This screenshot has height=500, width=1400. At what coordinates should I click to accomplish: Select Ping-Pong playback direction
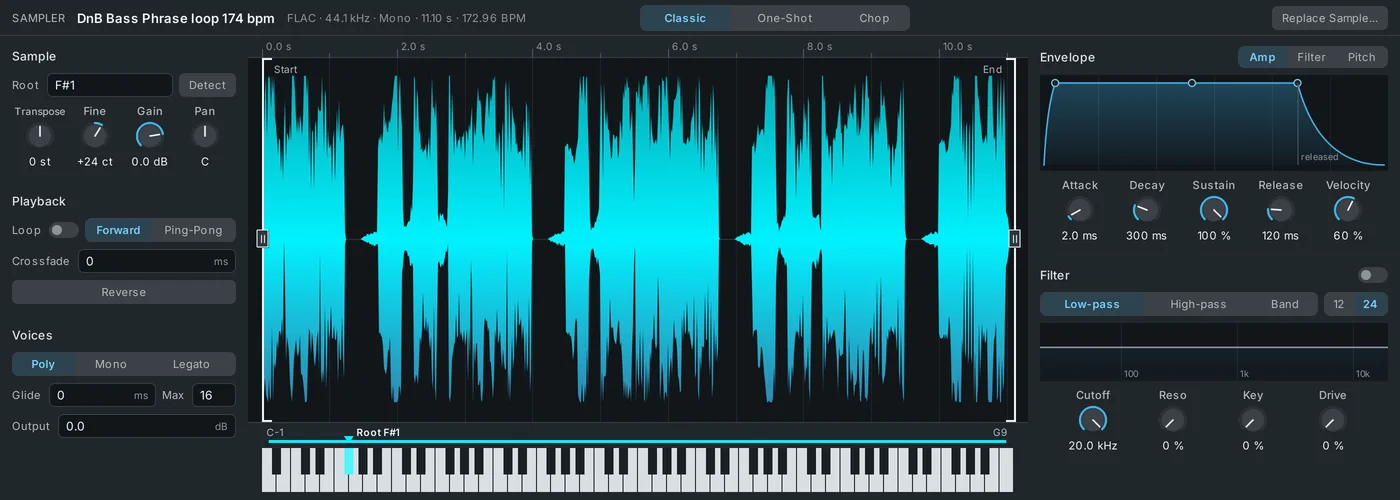pos(193,230)
